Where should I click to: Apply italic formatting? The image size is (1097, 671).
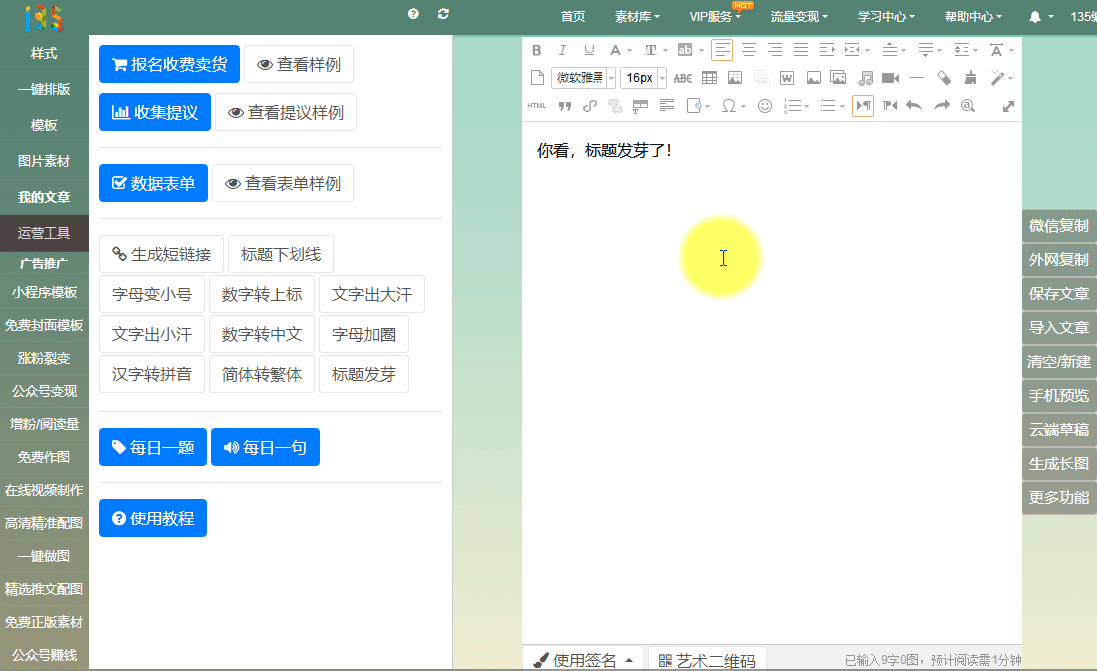562,50
